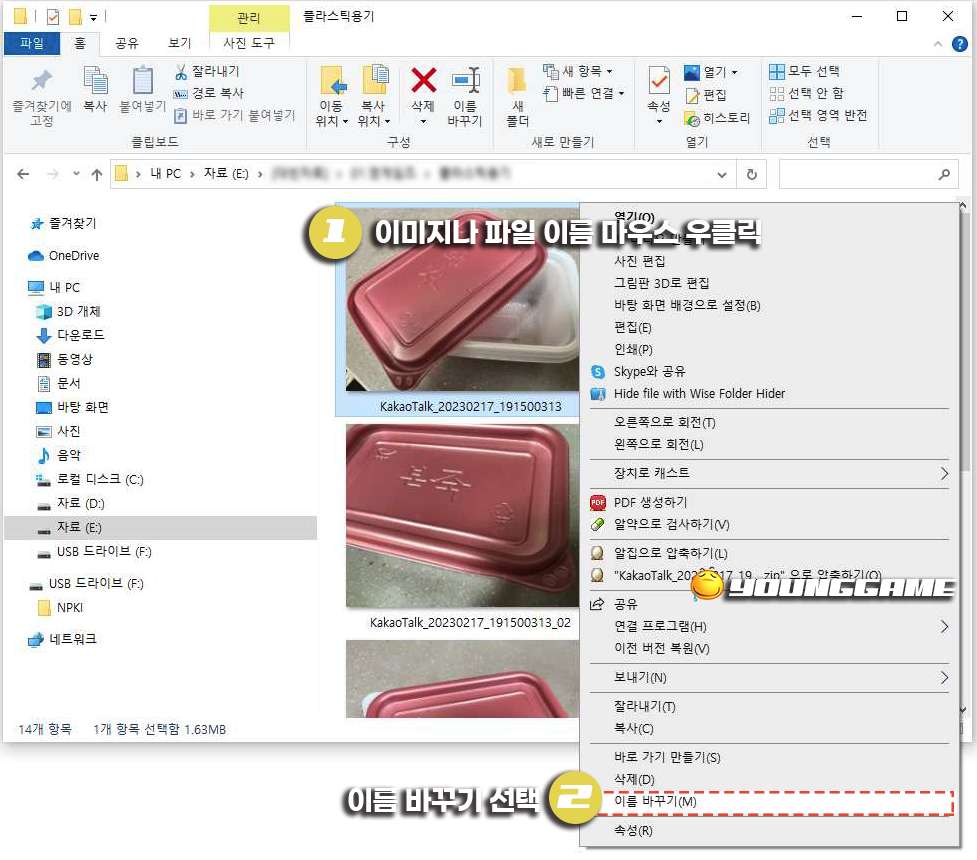The image size is (977, 860).
Task: Click 편집 in the ribbon 열기 group
Action: click(x=706, y=95)
